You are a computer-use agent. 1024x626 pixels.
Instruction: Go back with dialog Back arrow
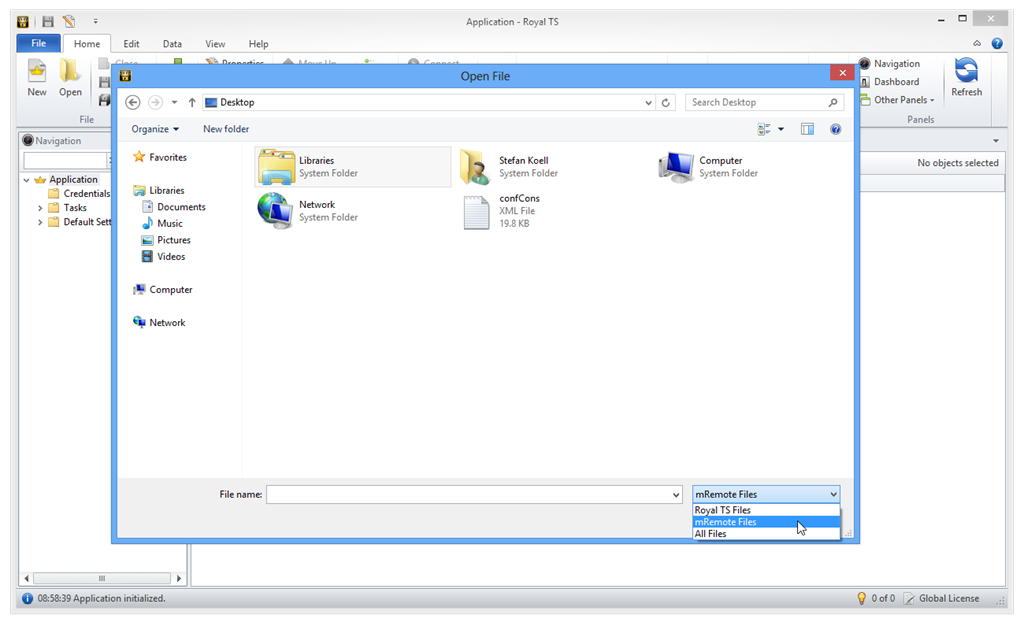click(133, 102)
